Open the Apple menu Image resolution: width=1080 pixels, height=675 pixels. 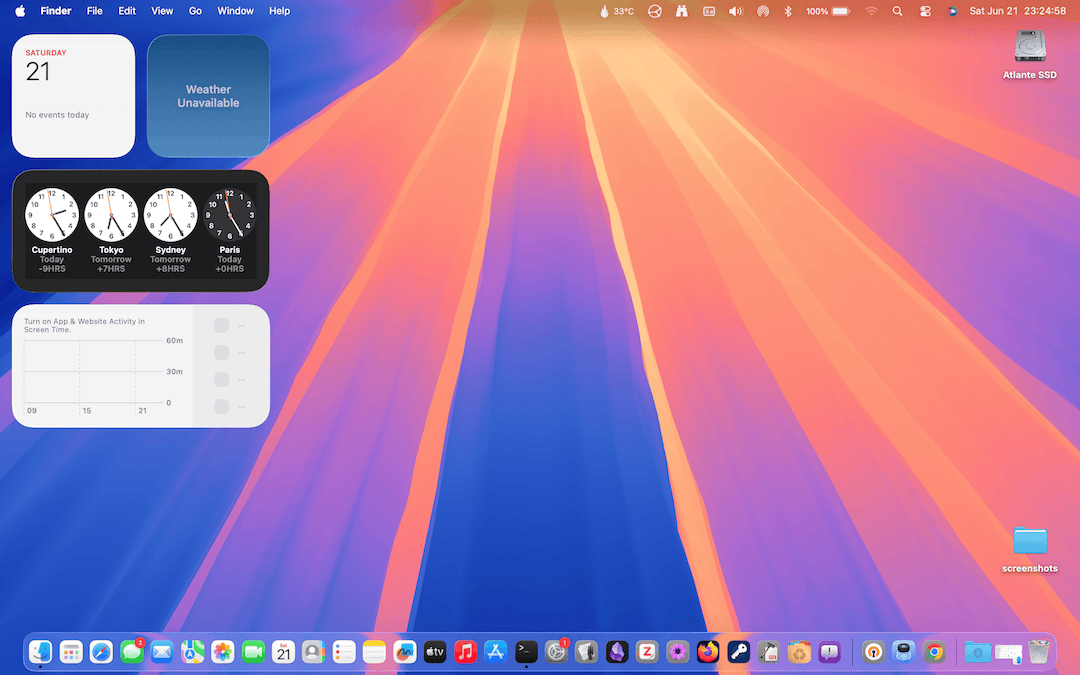[20, 11]
